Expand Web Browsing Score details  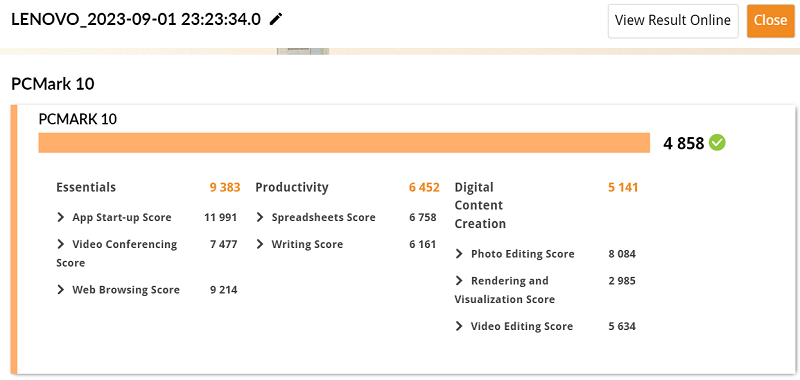click(61, 290)
